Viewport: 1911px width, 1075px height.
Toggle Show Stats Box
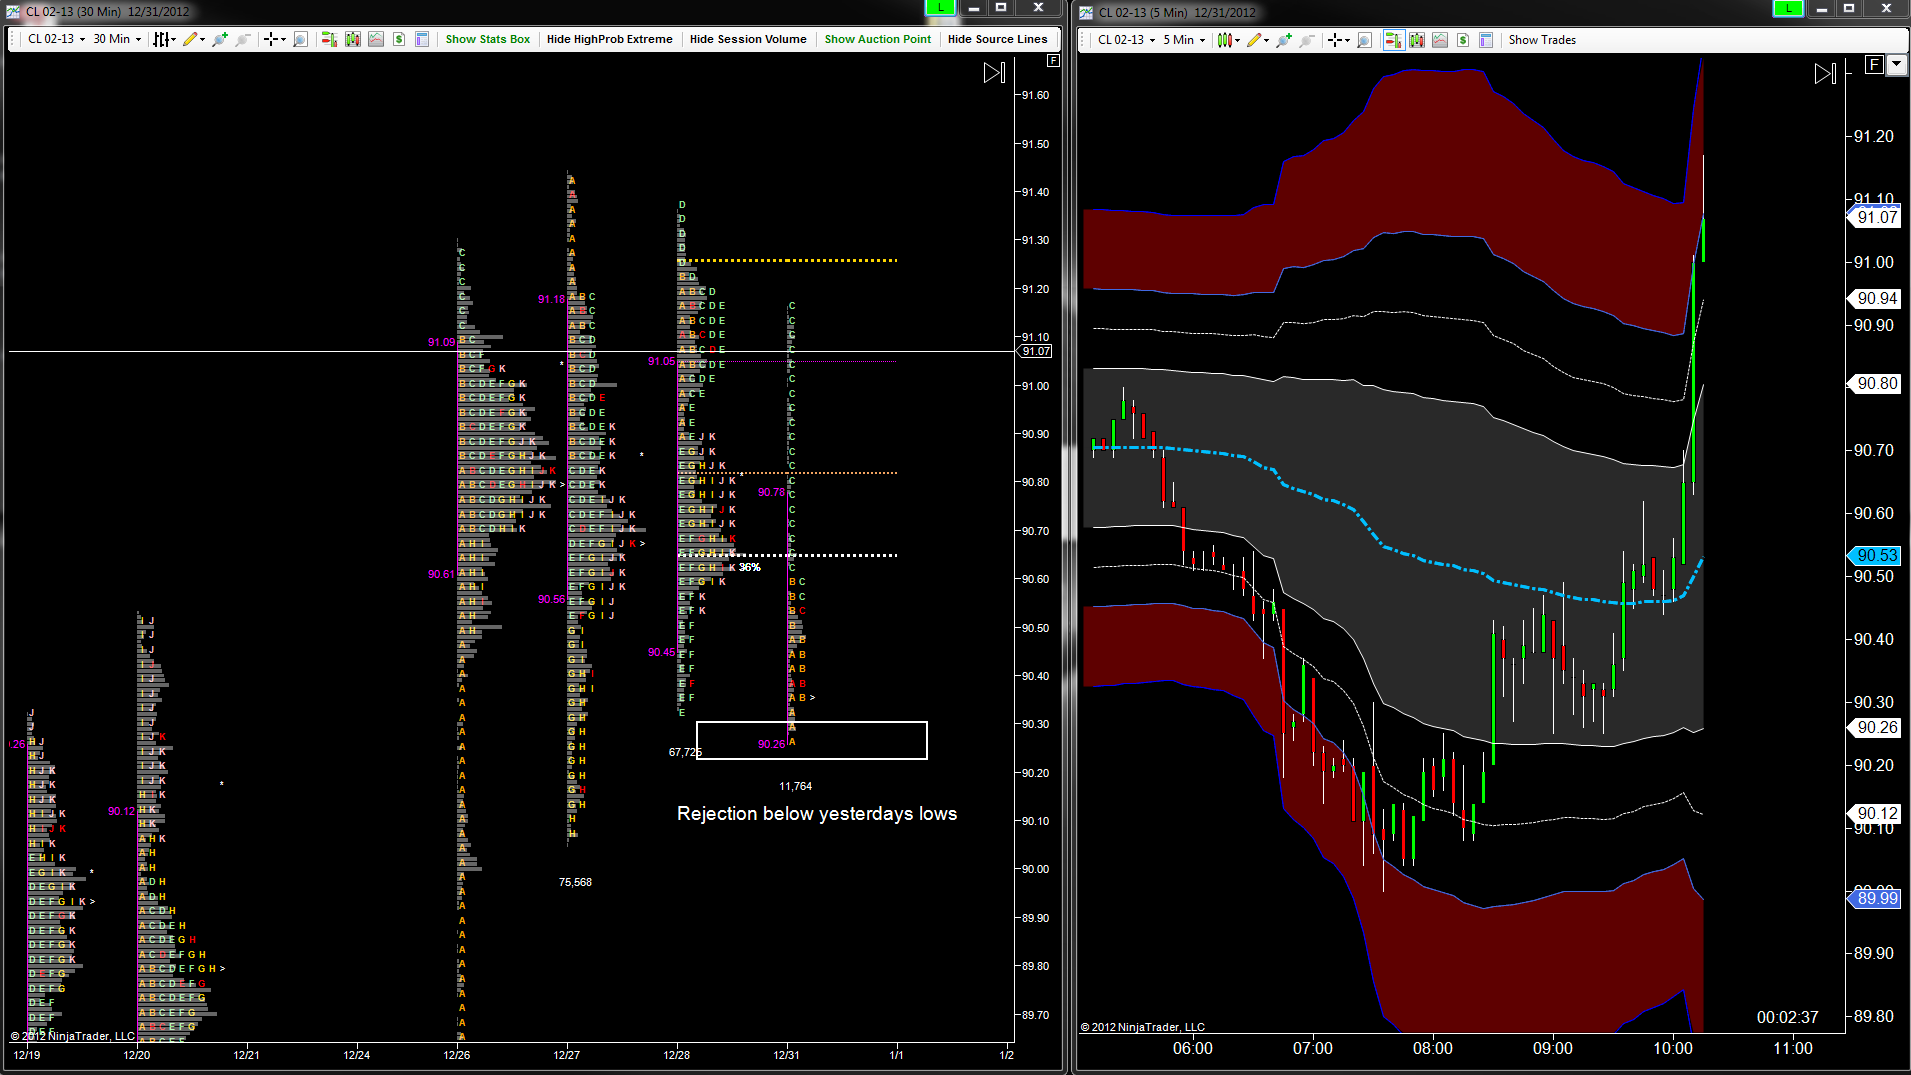pos(488,39)
